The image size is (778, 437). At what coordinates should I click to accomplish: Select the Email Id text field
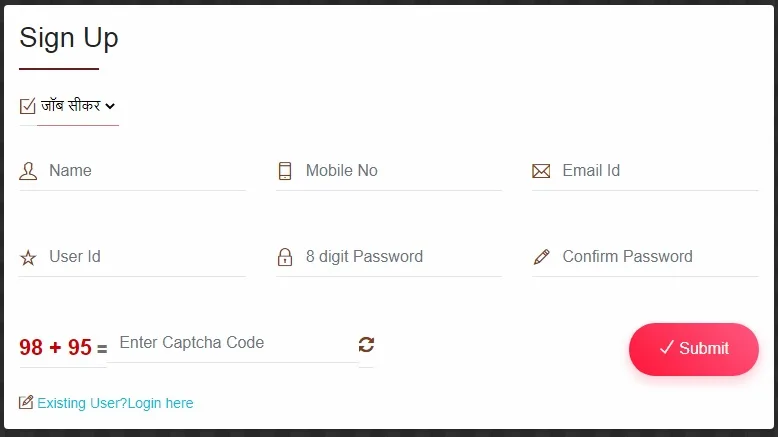pos(660,171)
